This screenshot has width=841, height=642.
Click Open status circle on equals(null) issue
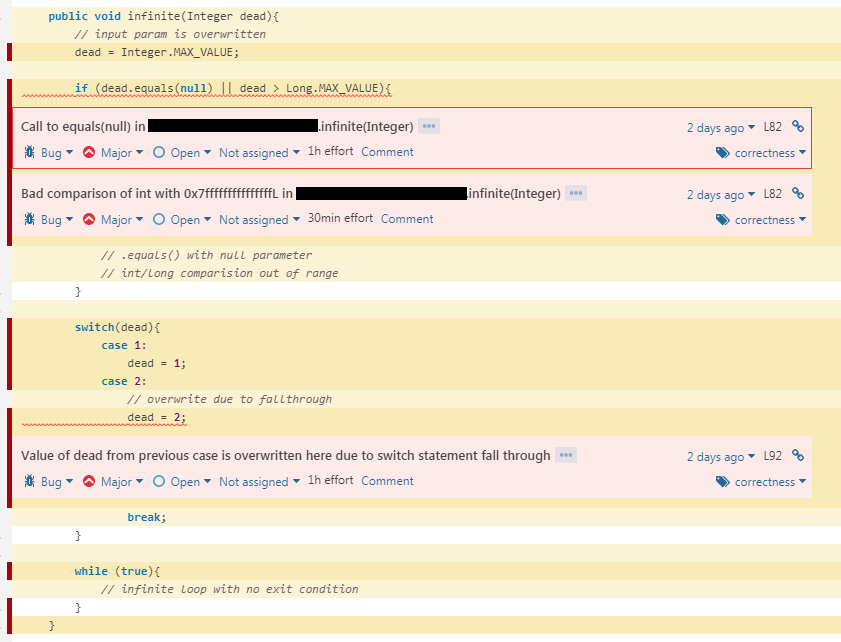pos(159,152)
